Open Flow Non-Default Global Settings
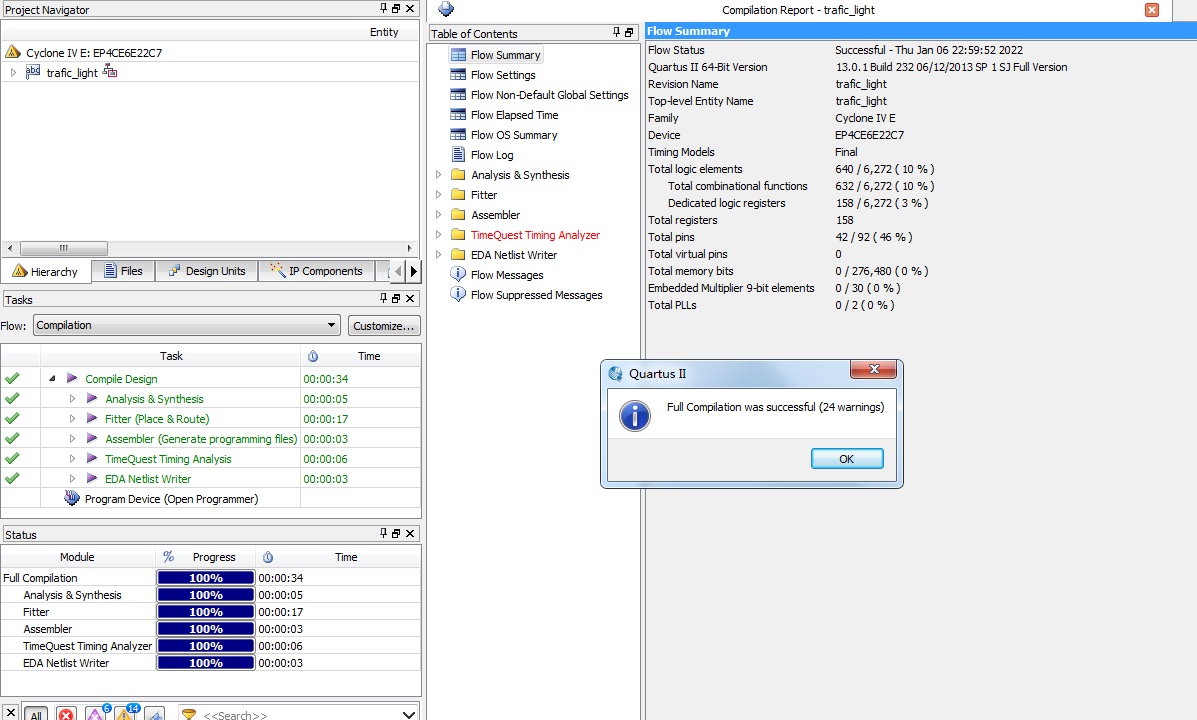The image size is (1197, 720). (x=550, y=95)
